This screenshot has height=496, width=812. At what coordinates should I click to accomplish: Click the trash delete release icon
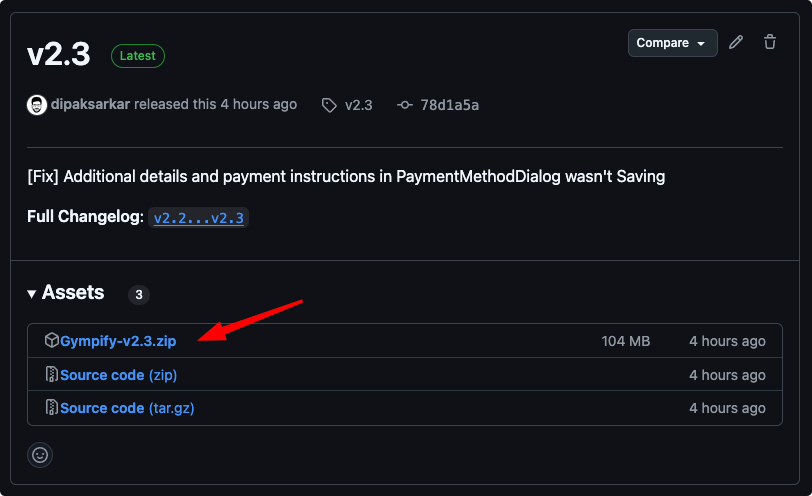point(769,42)
